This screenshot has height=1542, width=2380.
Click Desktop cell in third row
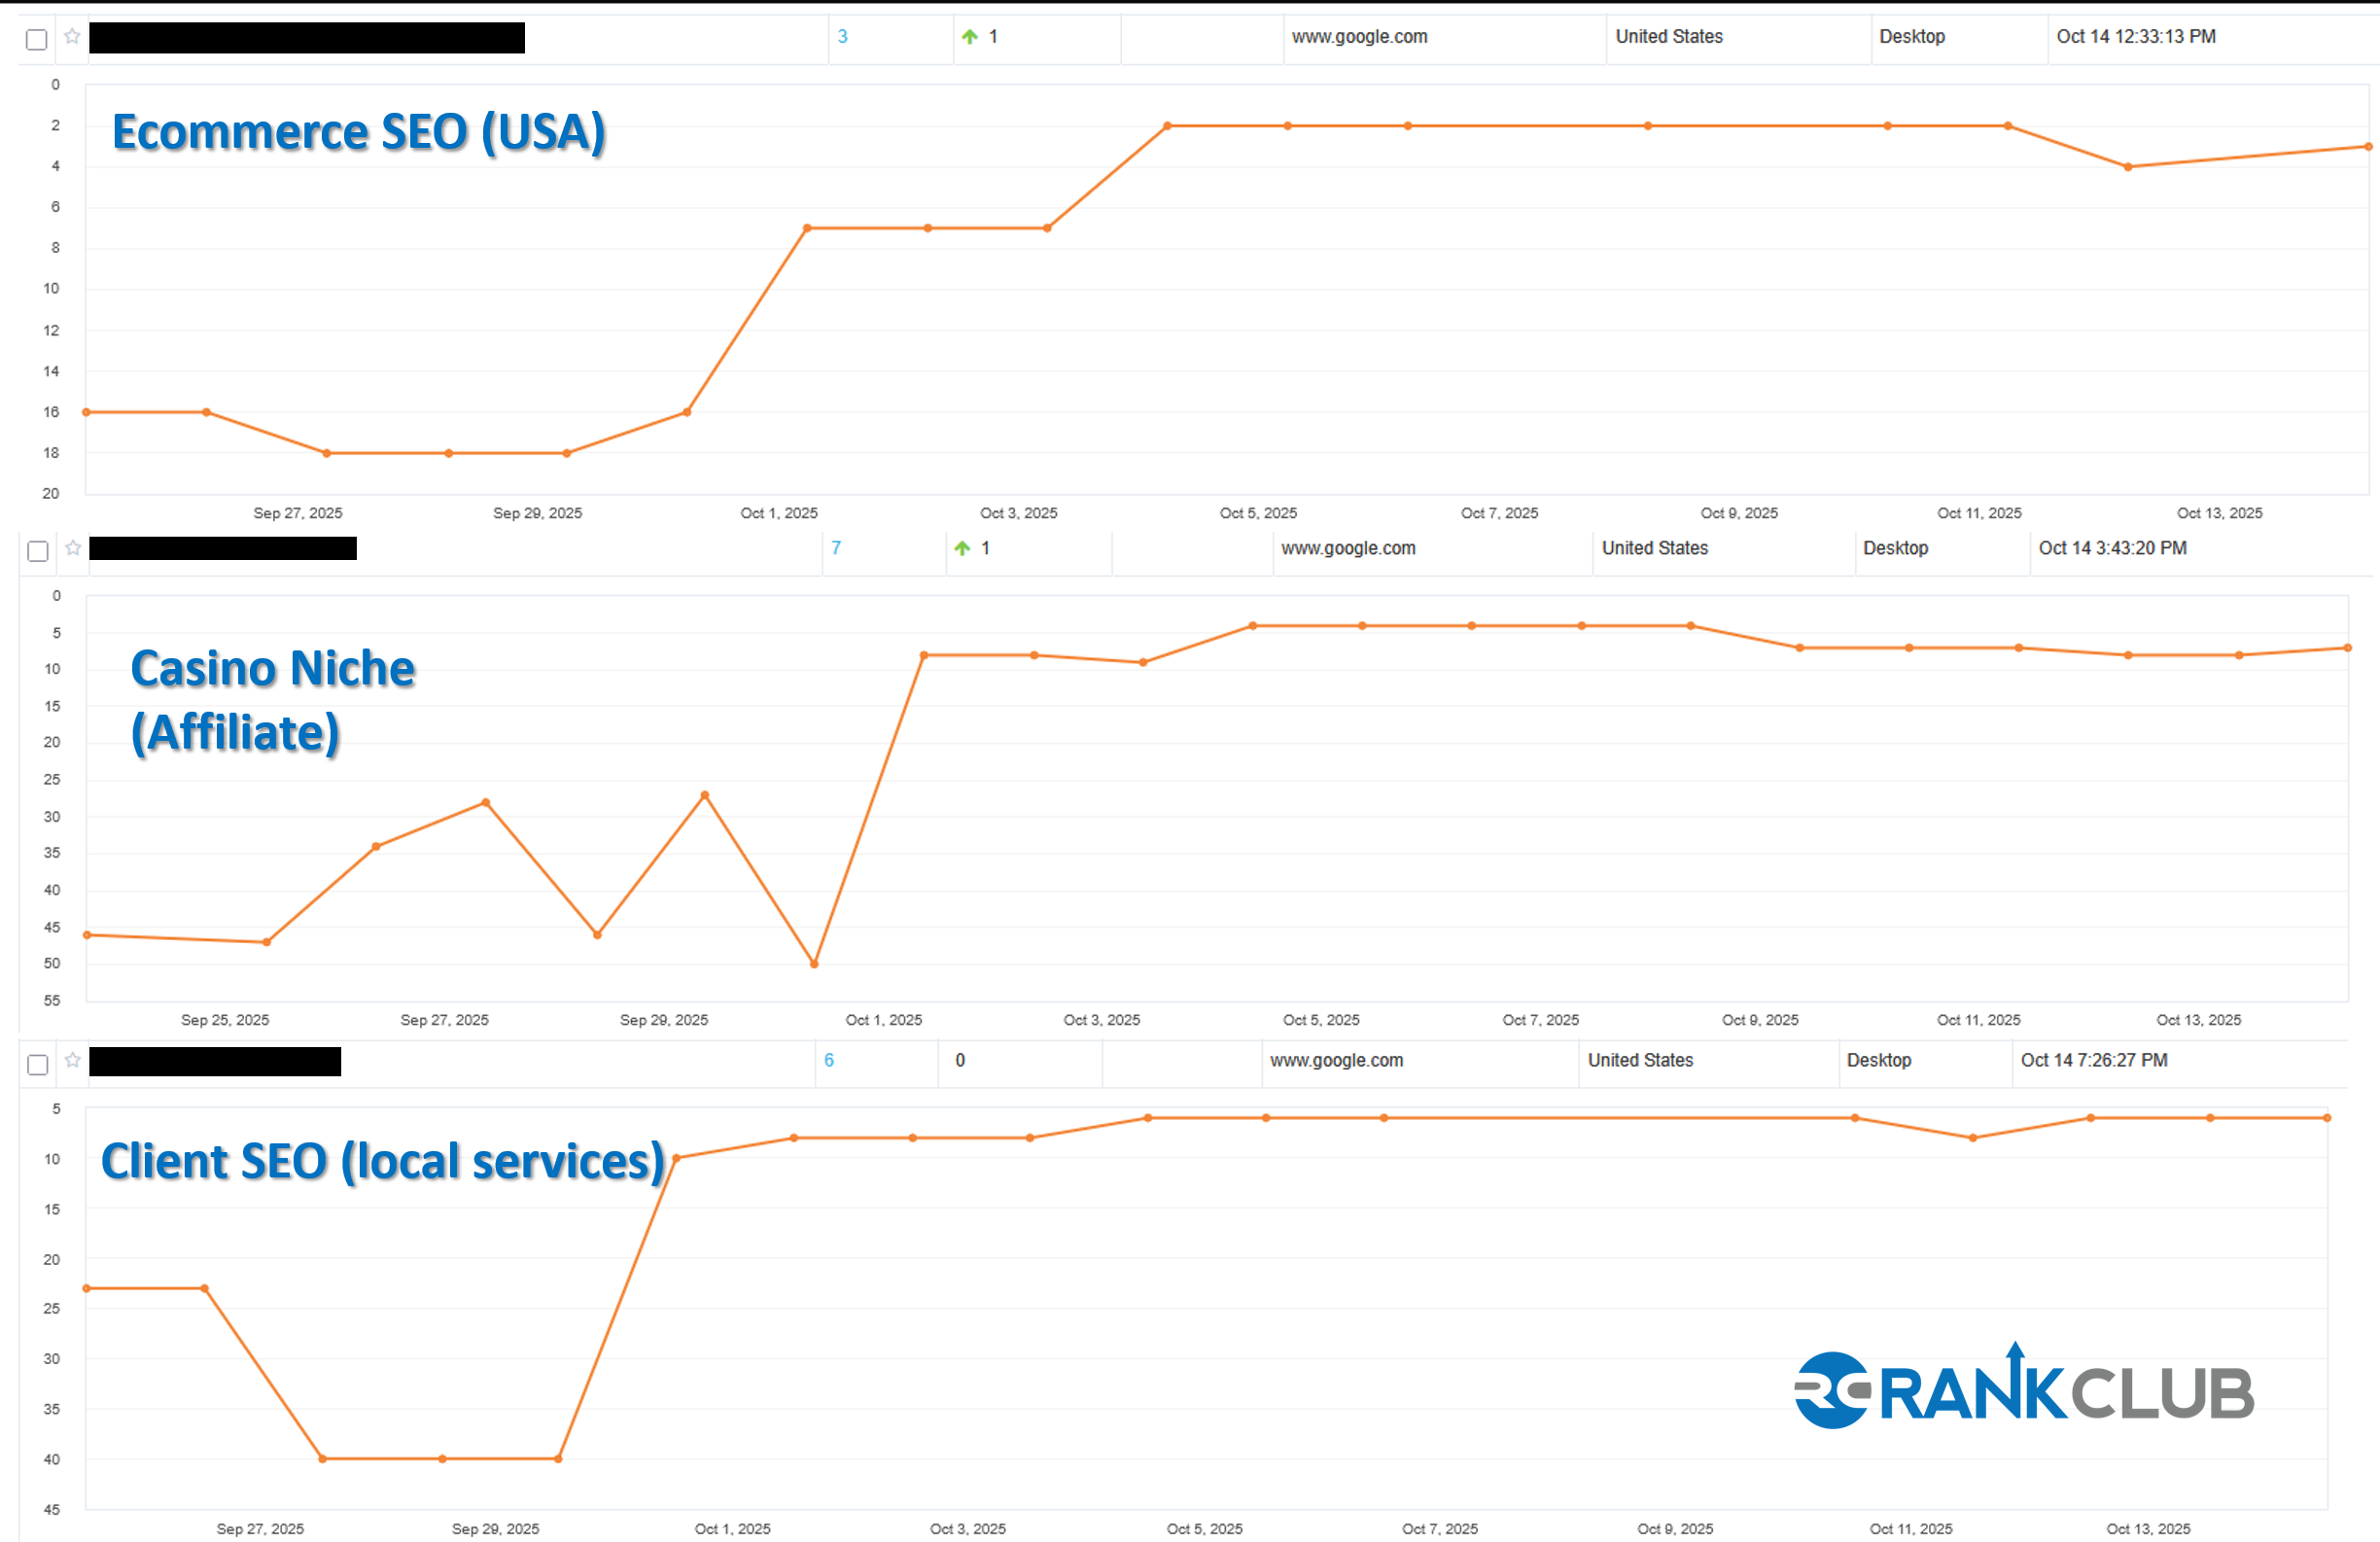tap(1878, 1060)
